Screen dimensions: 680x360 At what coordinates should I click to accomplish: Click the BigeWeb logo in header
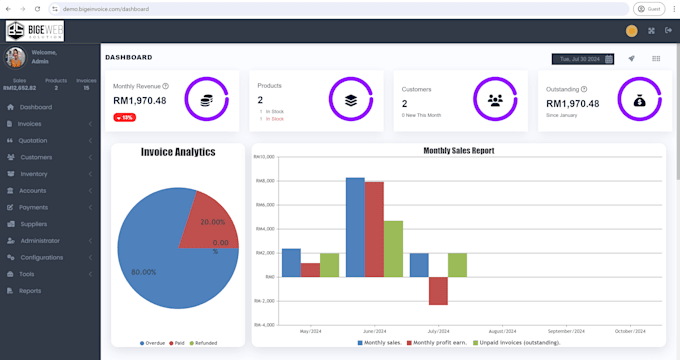click(x=35, y=31)
